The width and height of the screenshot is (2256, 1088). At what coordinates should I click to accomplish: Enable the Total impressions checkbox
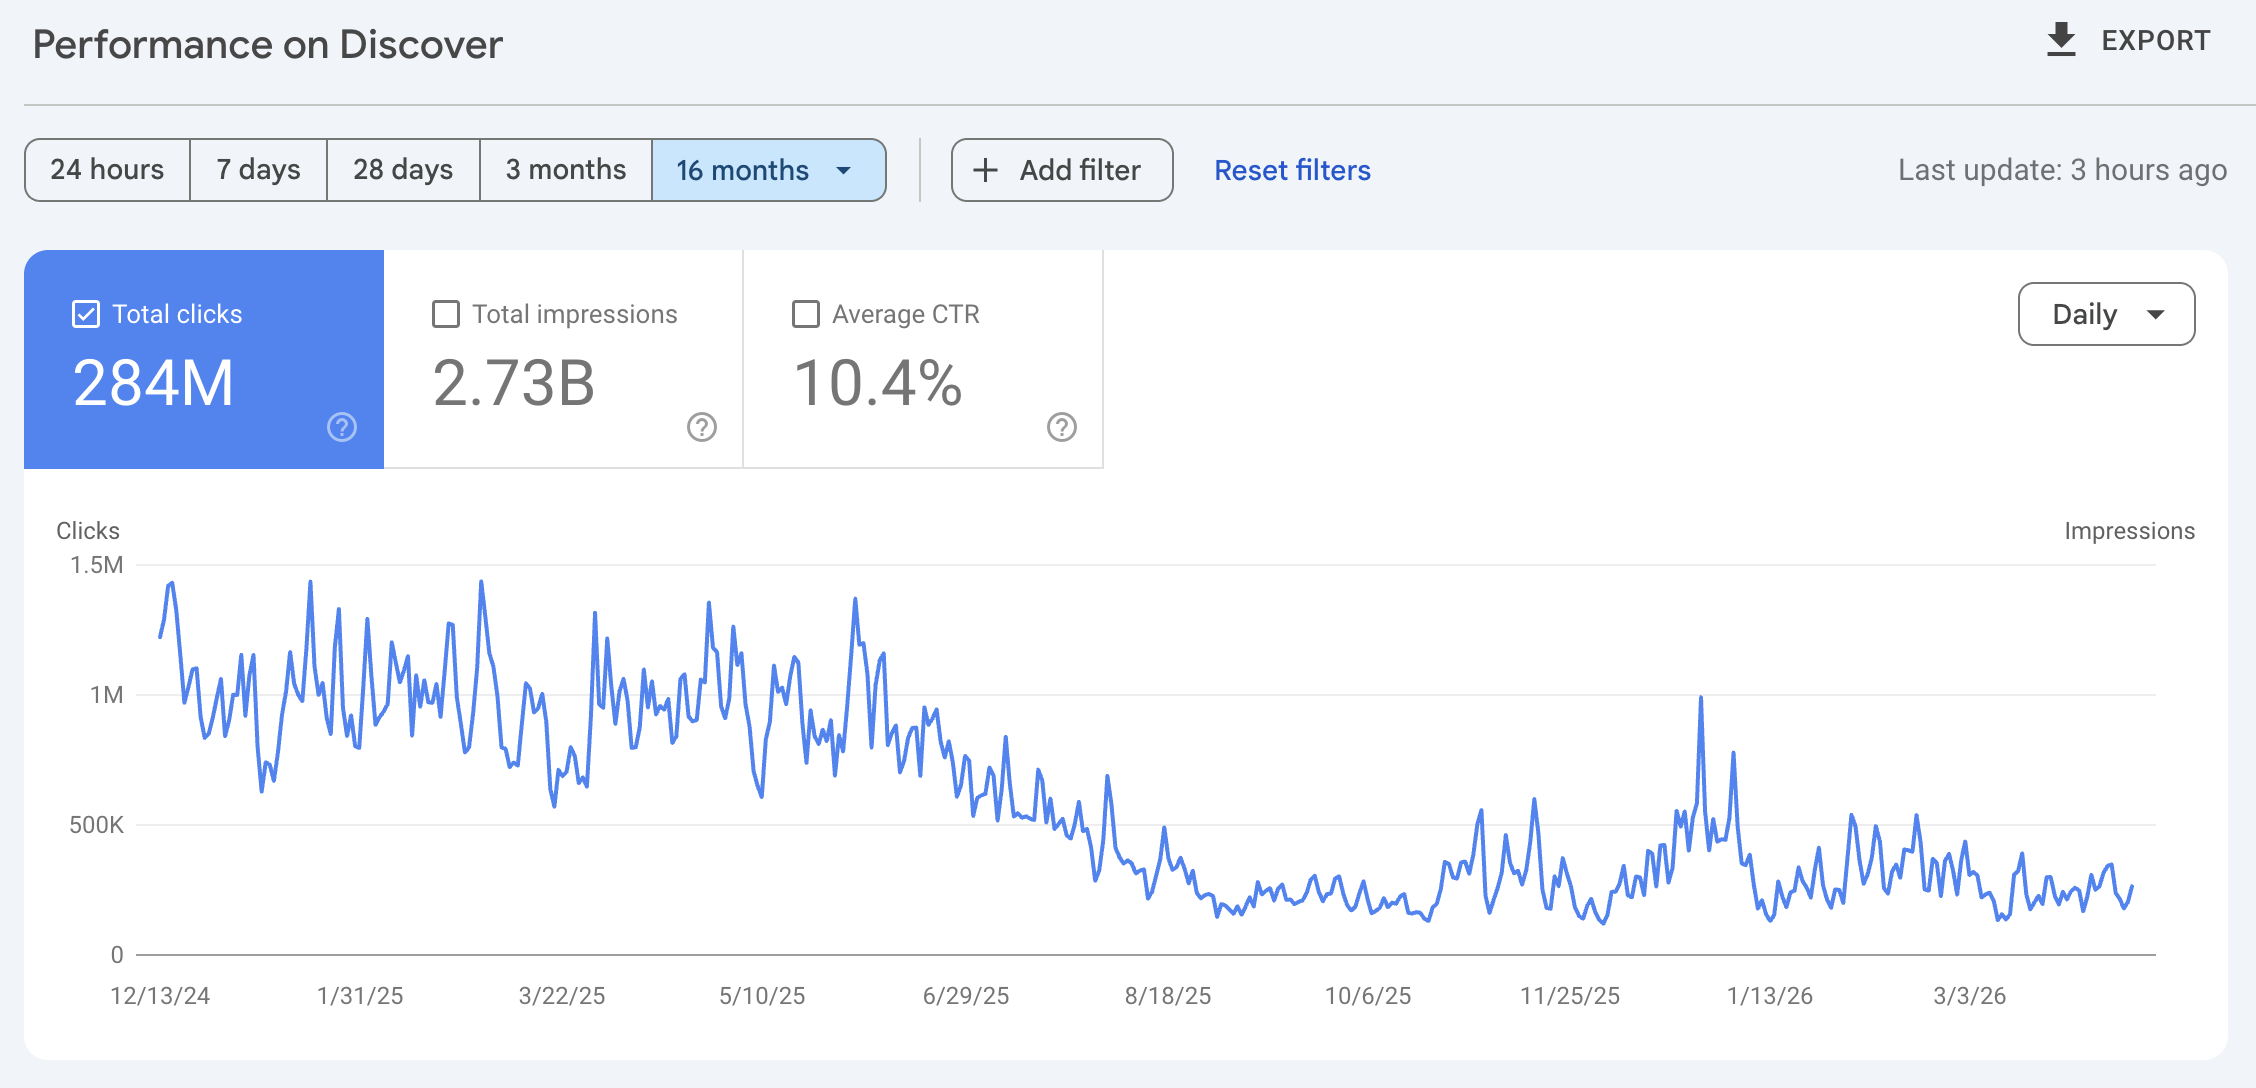pyautogui.click(x=446, y=313)
